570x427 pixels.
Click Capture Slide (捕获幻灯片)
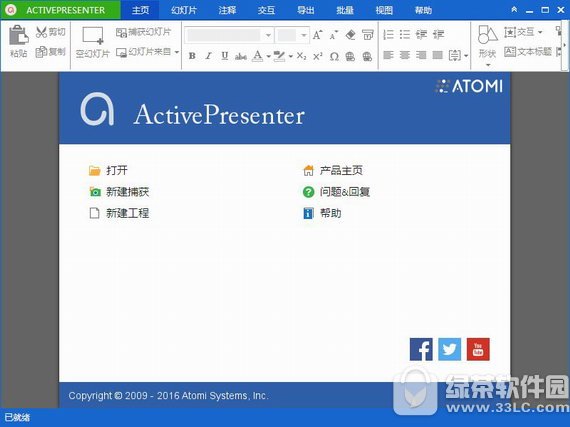(143, 32)
